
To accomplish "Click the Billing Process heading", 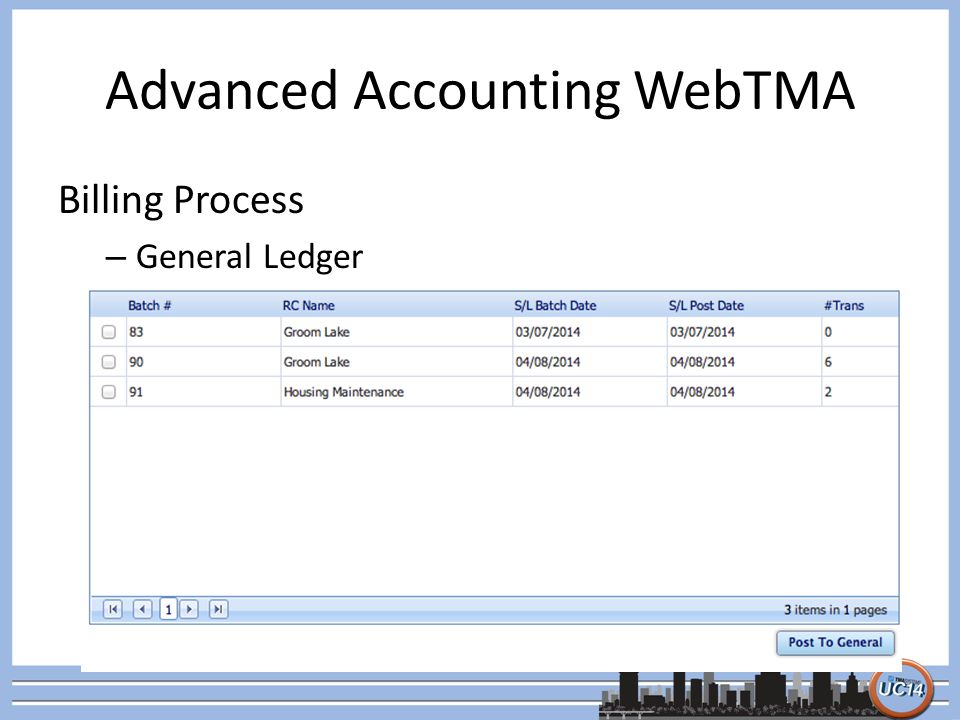I will [x=181, y=200].
